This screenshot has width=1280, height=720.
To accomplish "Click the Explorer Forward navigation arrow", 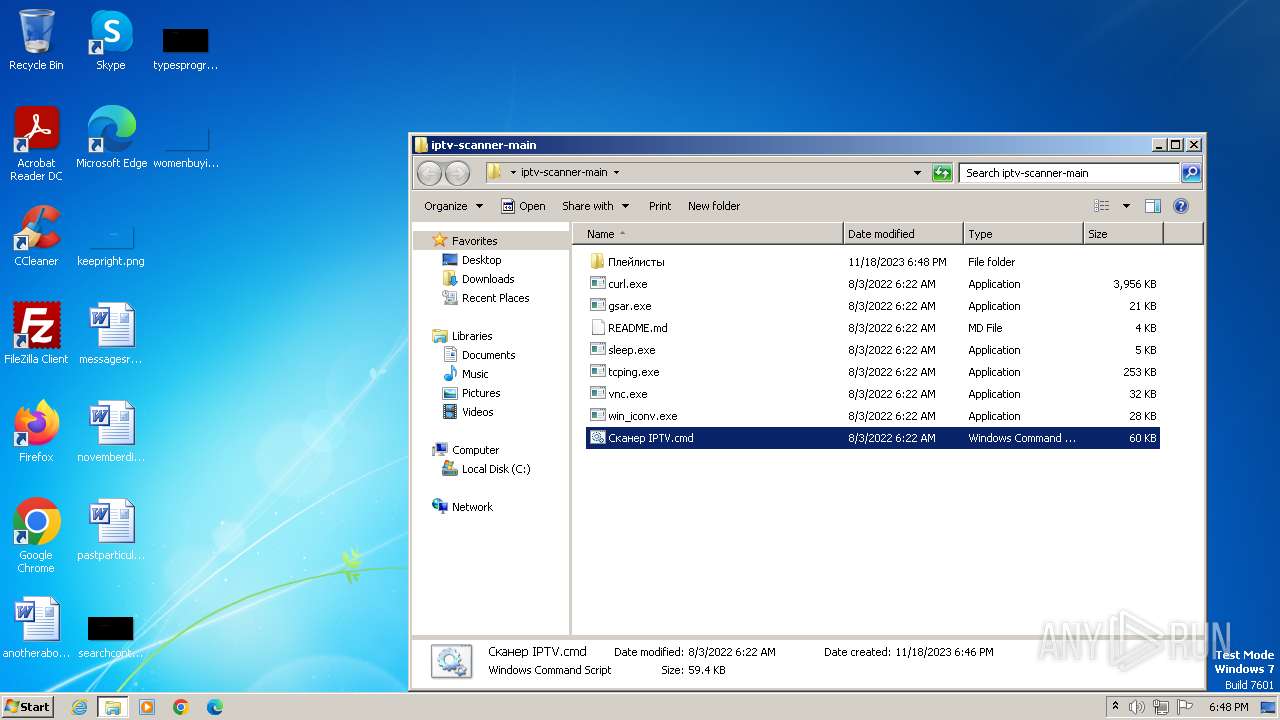I will (457, 173).
